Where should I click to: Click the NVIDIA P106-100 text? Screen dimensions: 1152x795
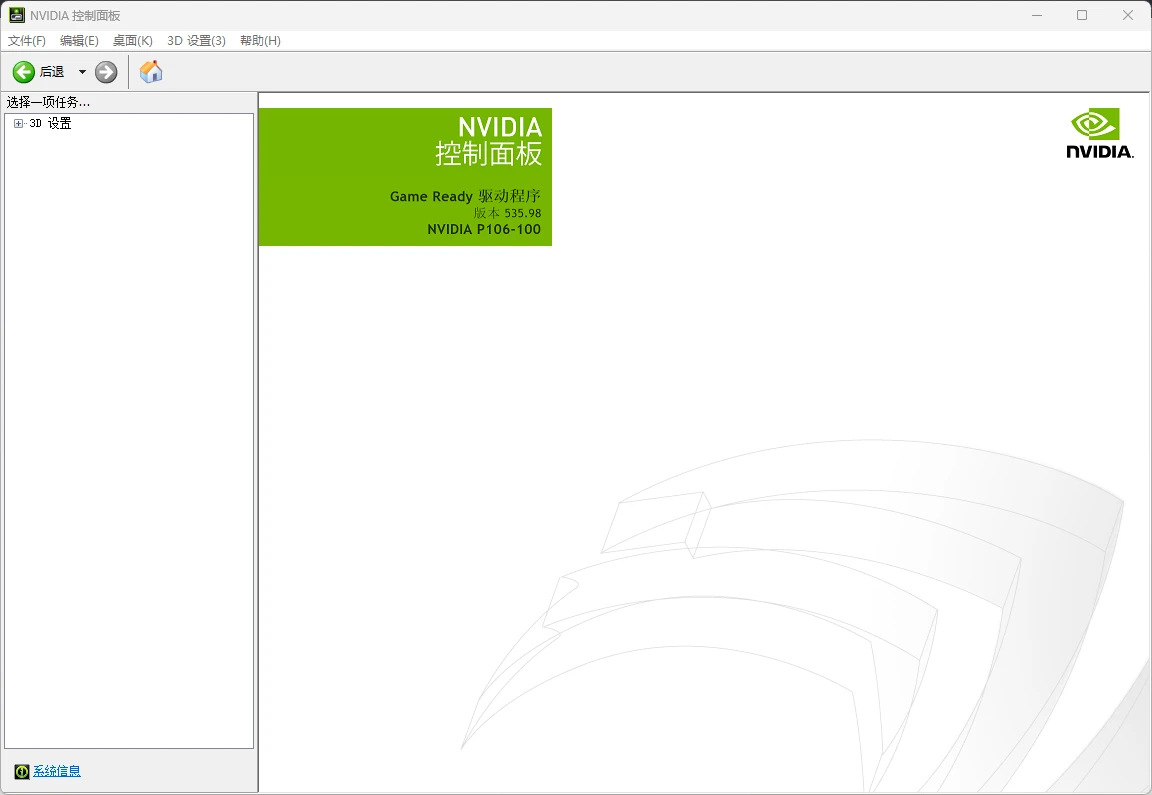[x=483, y=229]
